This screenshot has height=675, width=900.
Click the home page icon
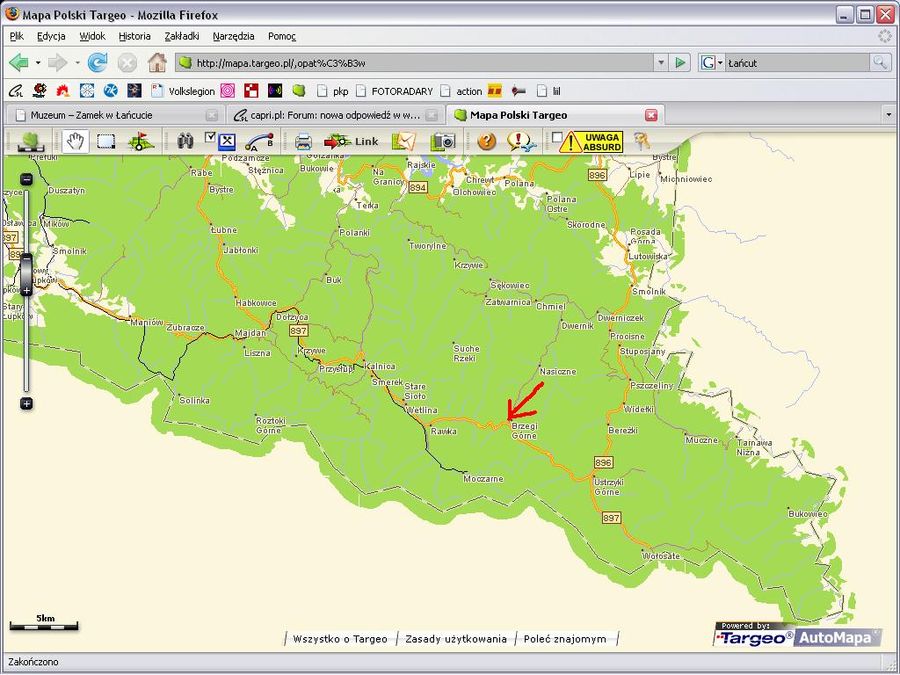157,62
